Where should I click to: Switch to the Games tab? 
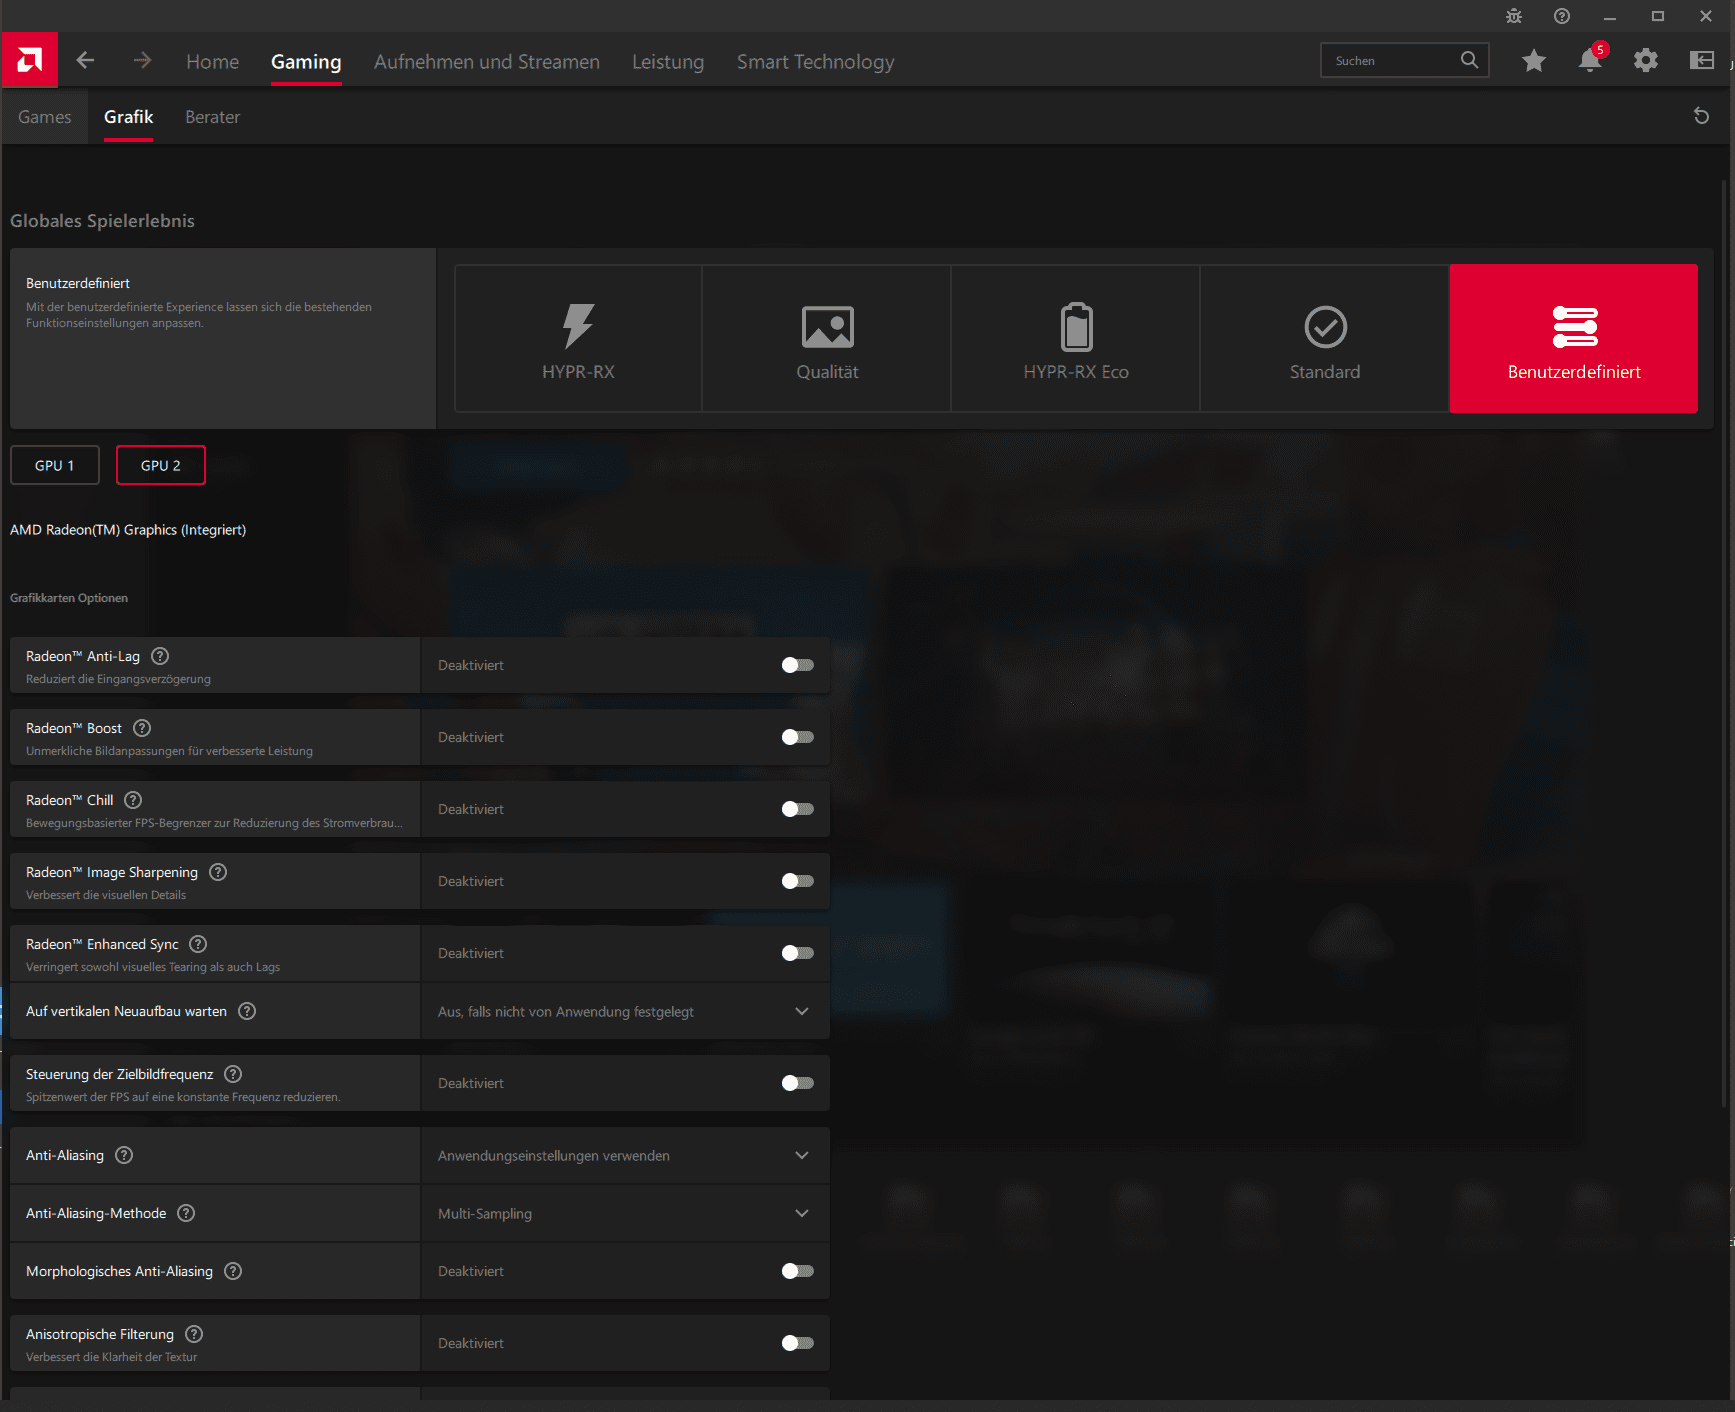[x=45, y=117]
